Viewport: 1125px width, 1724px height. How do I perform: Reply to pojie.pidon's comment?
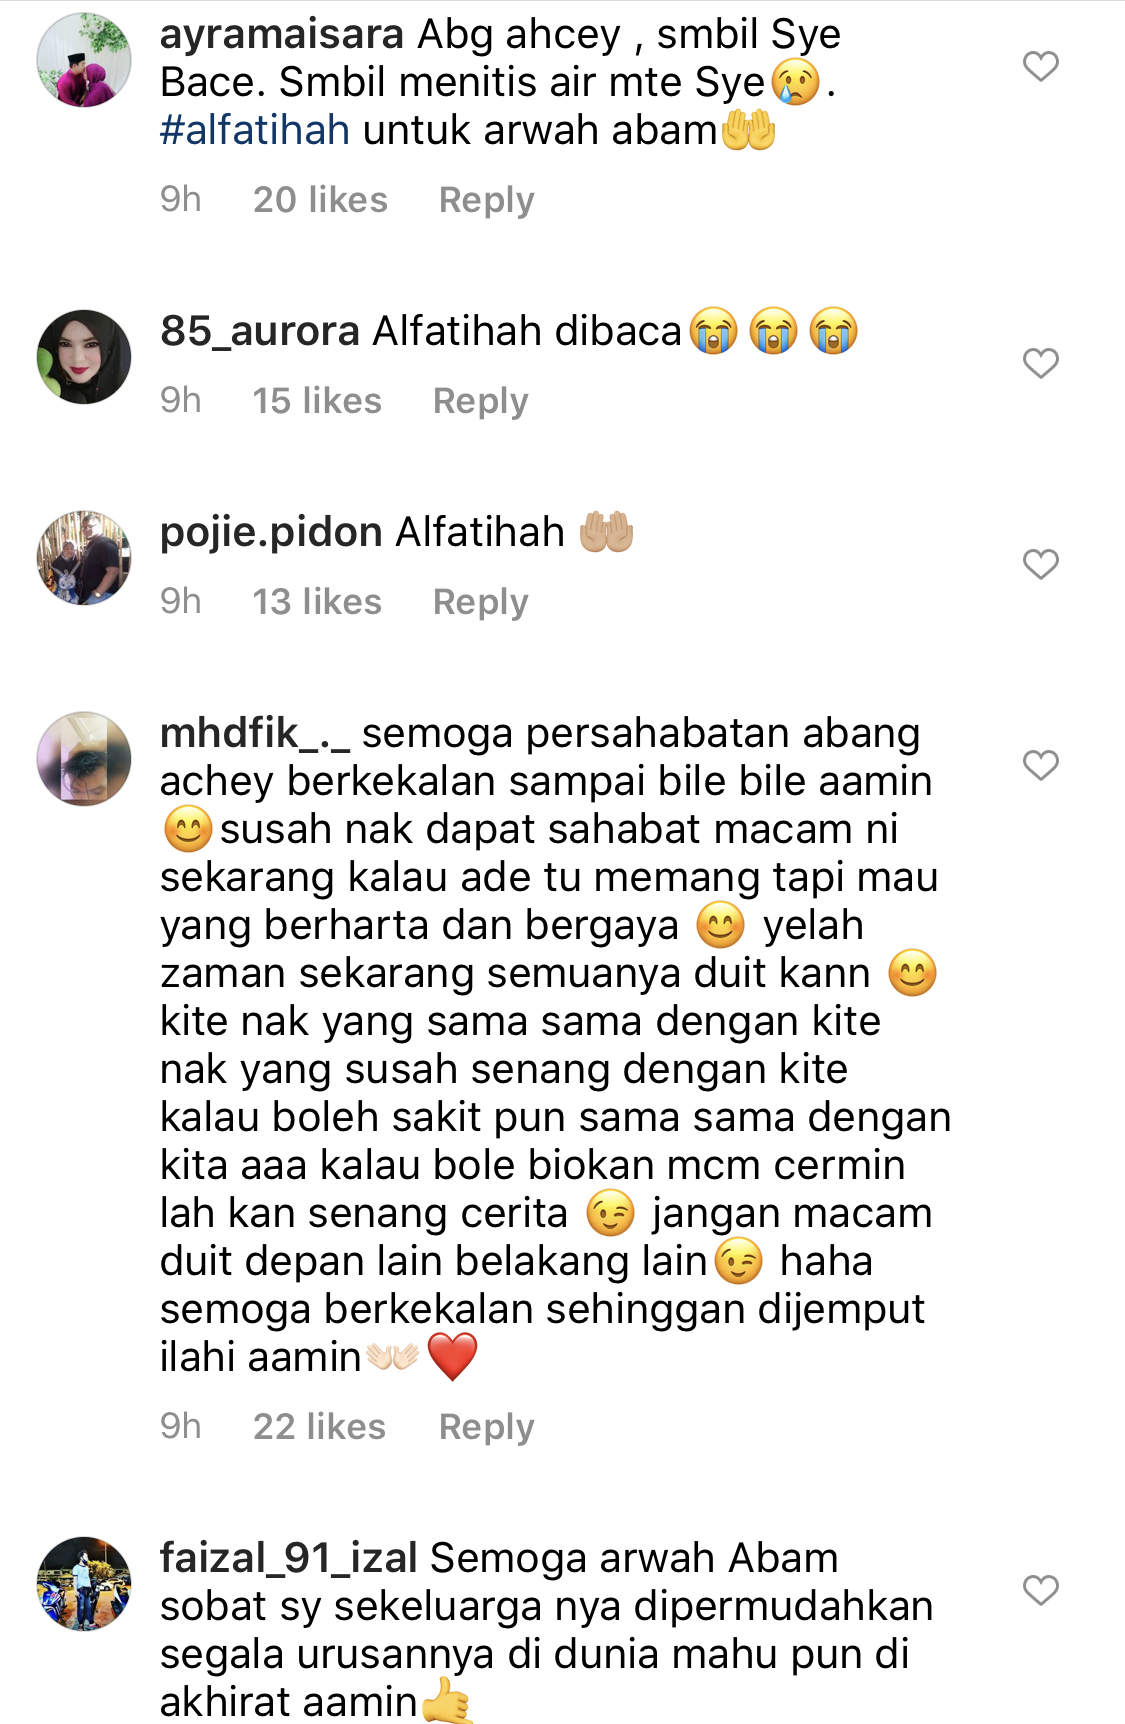pos(480,602)
